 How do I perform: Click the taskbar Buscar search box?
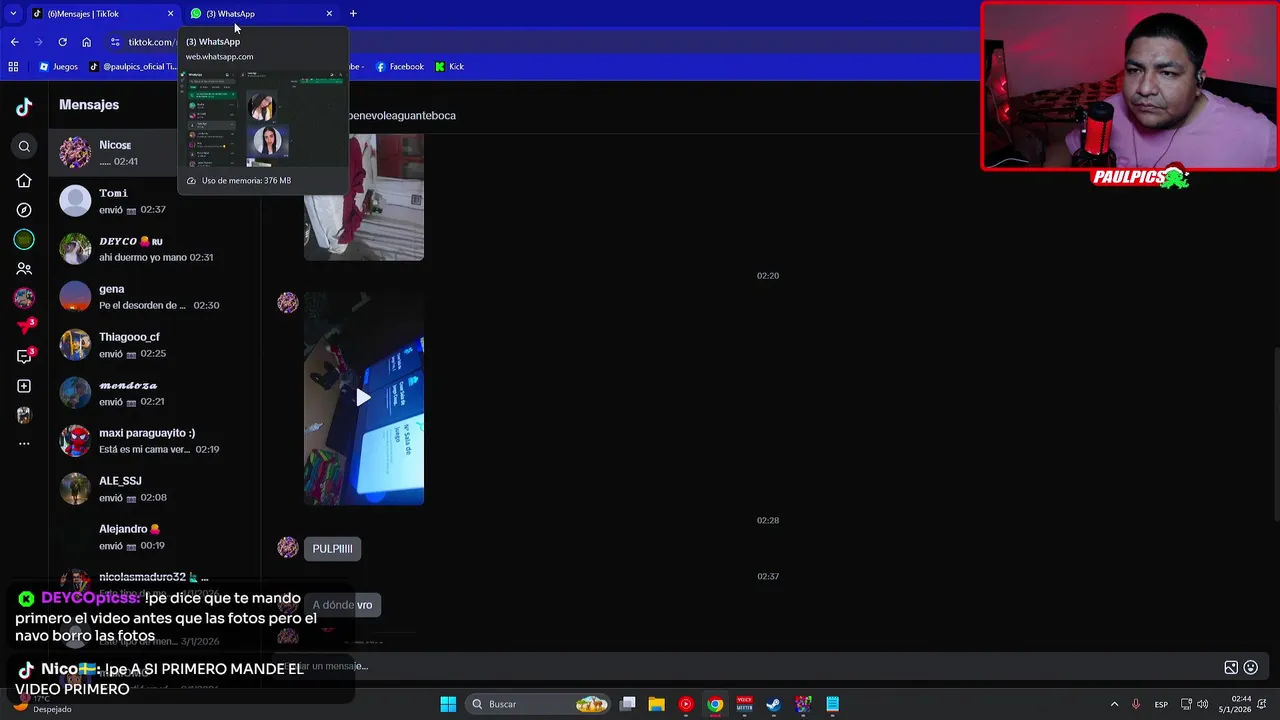[x=539, y=704]
